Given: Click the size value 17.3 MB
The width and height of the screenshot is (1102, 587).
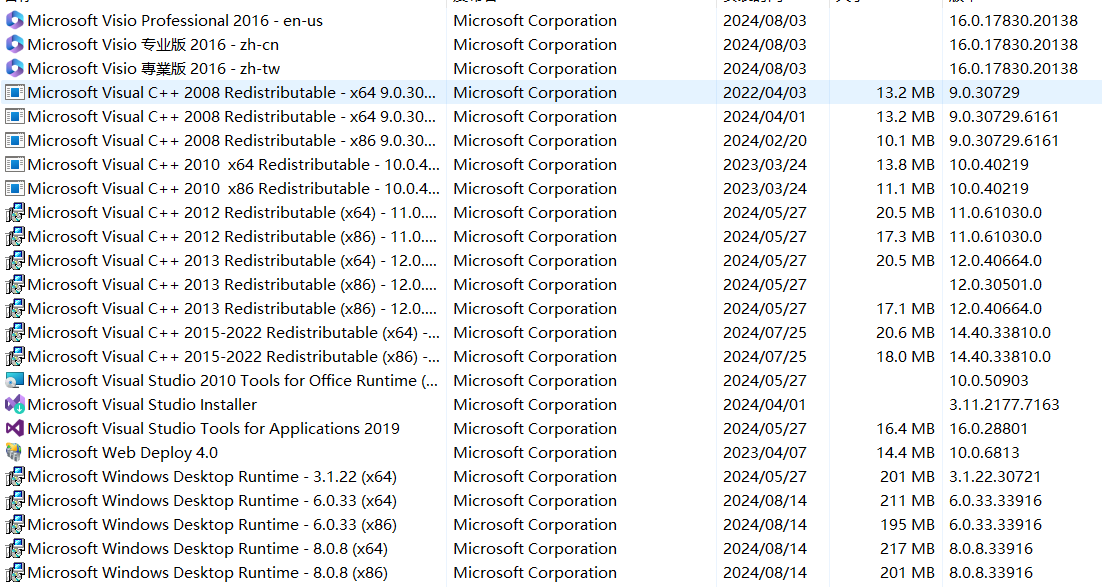Looking at the screenshot, I should [905, 236].
